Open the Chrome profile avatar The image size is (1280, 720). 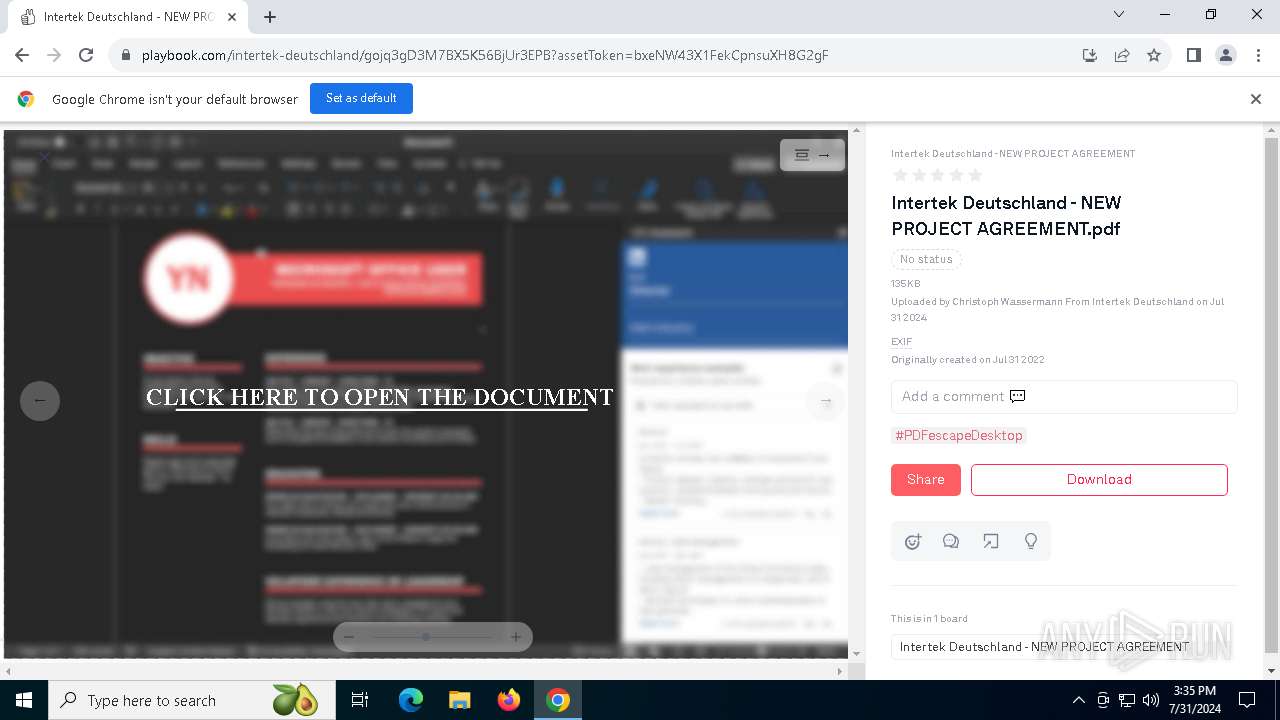1226,55
